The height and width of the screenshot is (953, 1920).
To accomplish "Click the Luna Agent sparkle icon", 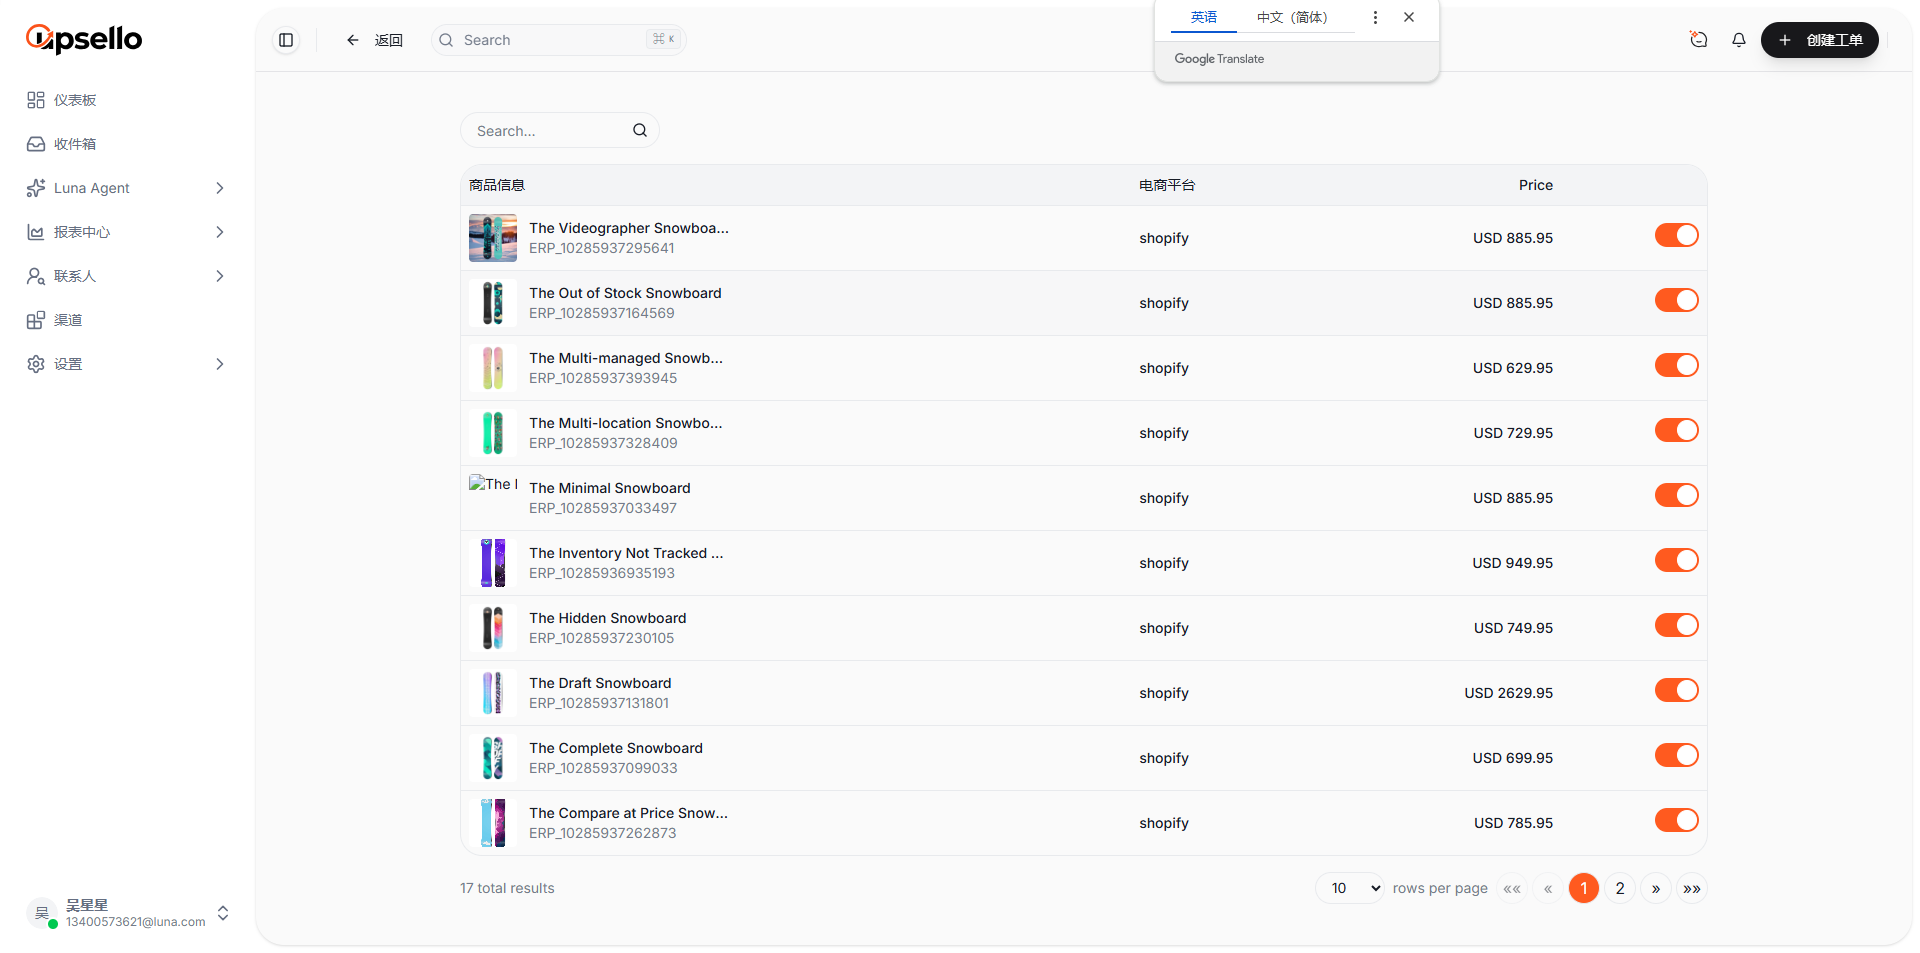I will [36, 188].
